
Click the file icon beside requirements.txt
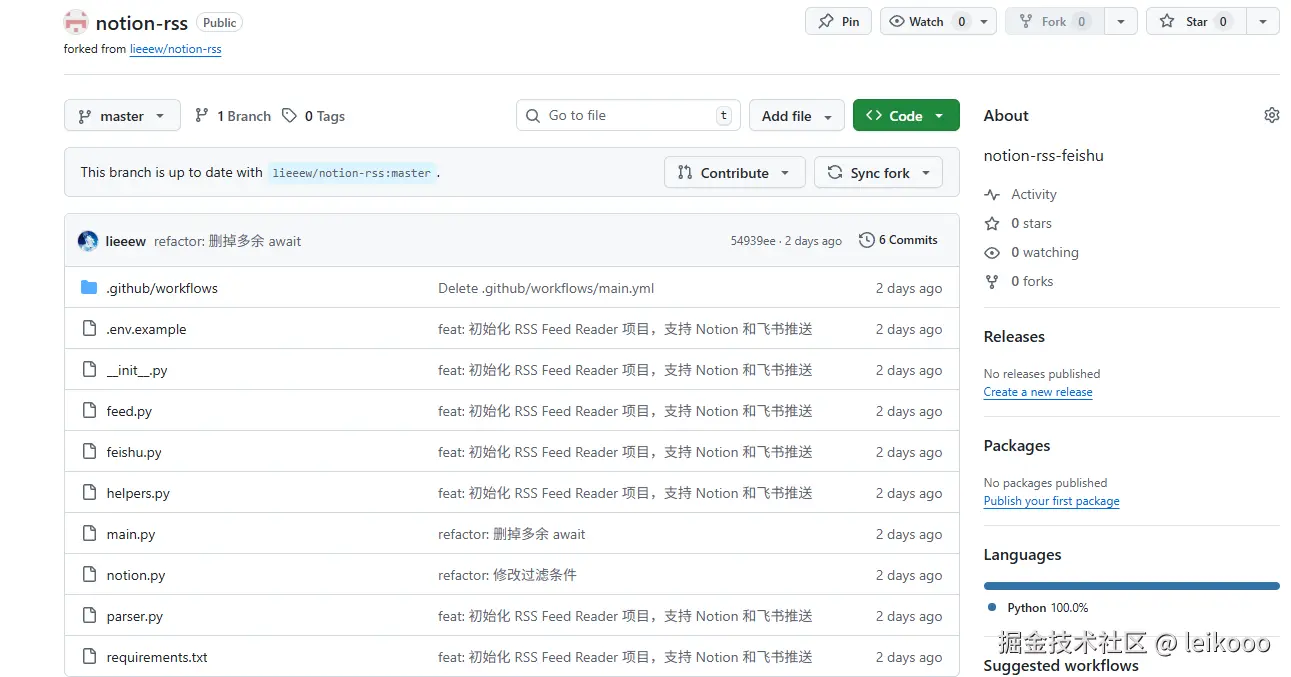click(89, 657)
